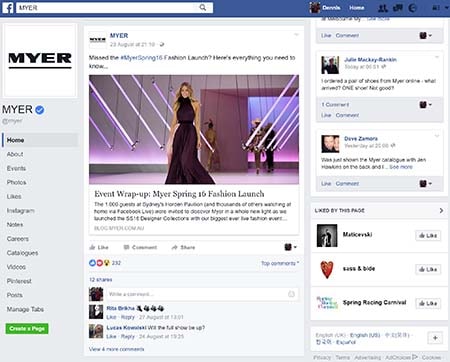This screenshot has height=362, width=450.
Task: Click the emoji icon in comment box
Action: pyautogui.click(x=291, y=294)
